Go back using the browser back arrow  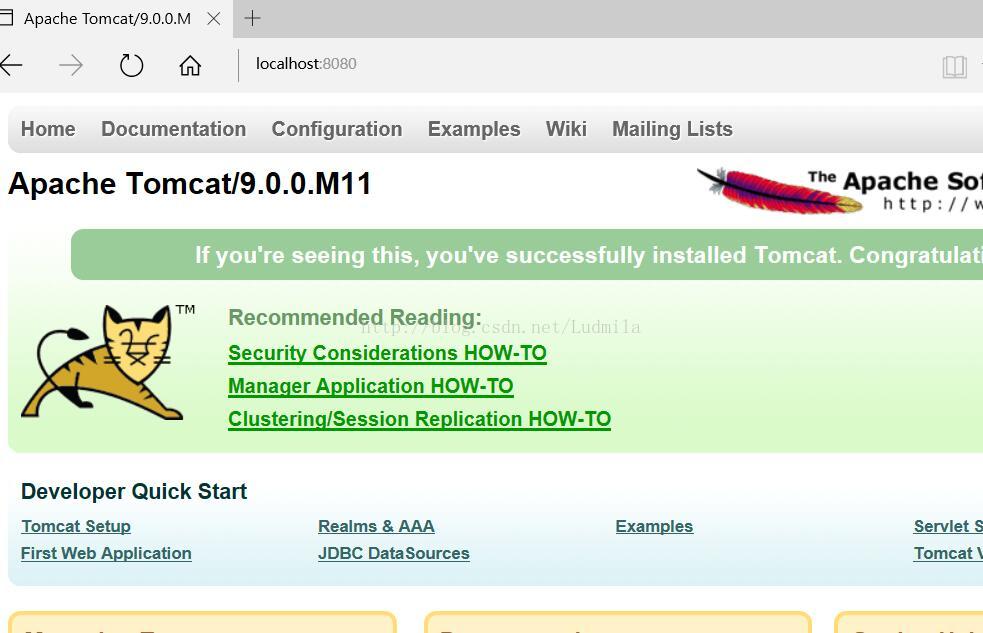11,65
